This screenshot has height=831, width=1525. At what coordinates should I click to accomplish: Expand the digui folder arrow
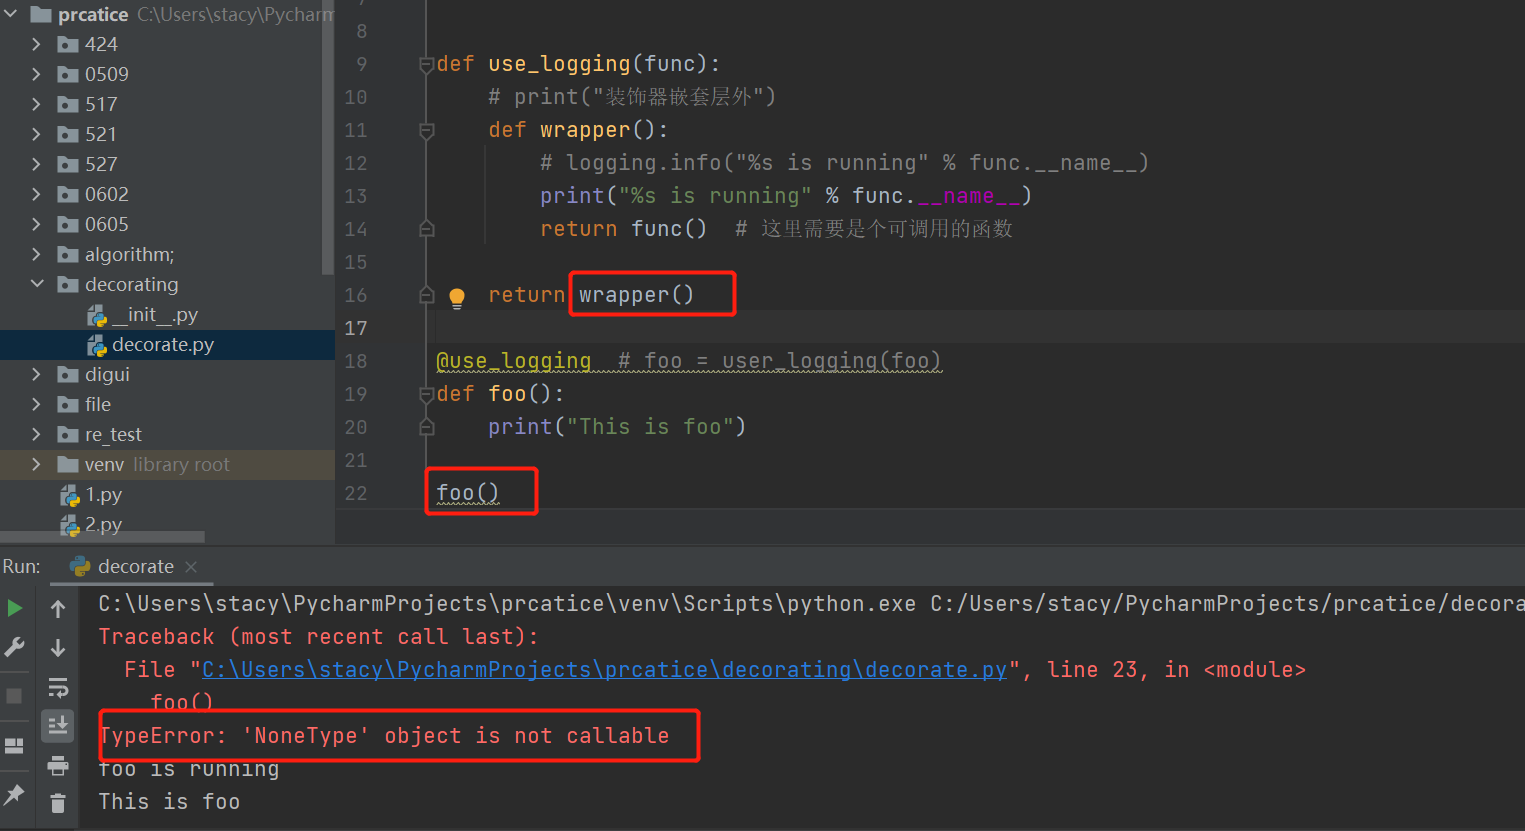pyautogui.click(x=36, y=374)
